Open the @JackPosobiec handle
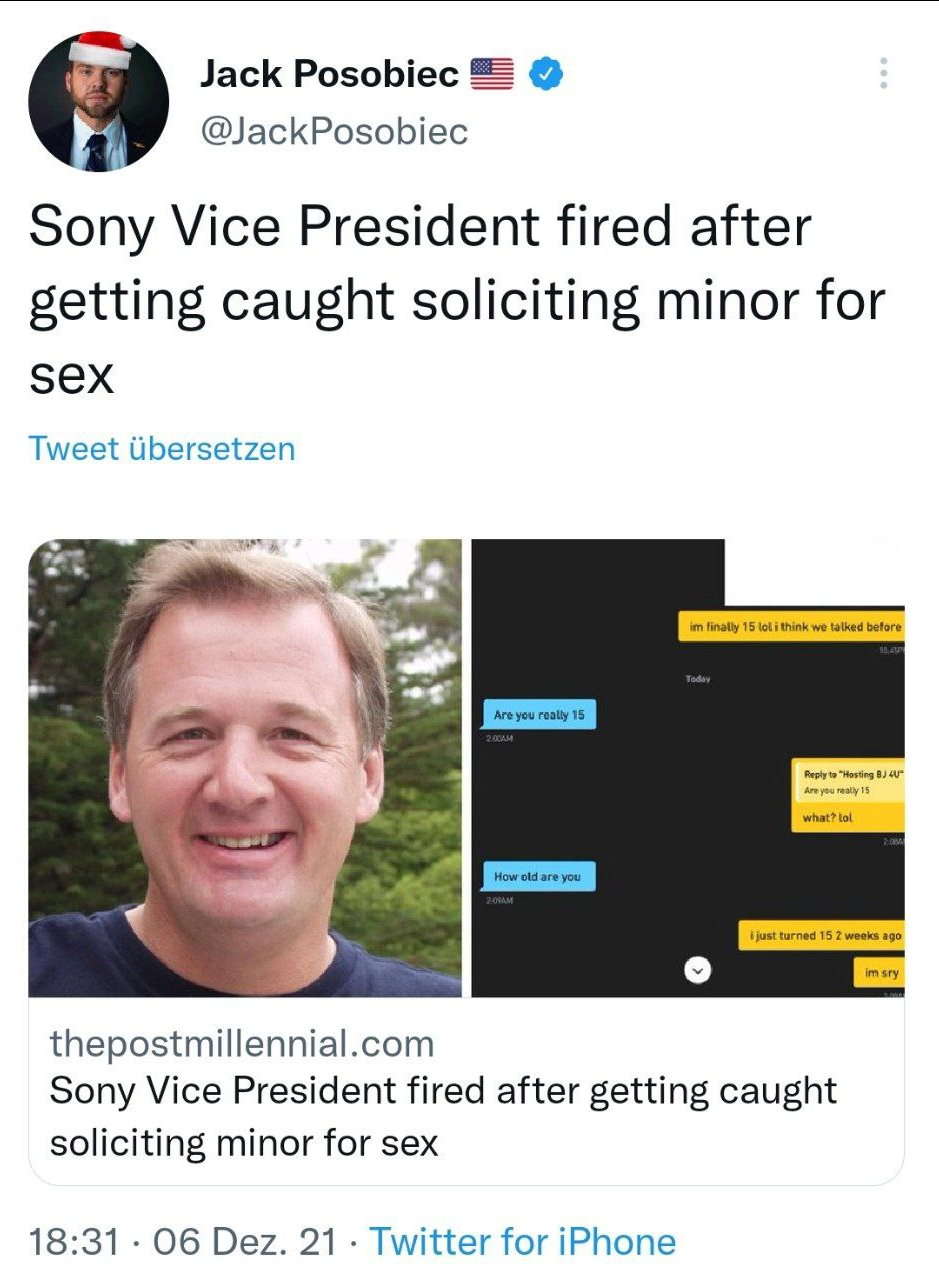 point(335,131)
